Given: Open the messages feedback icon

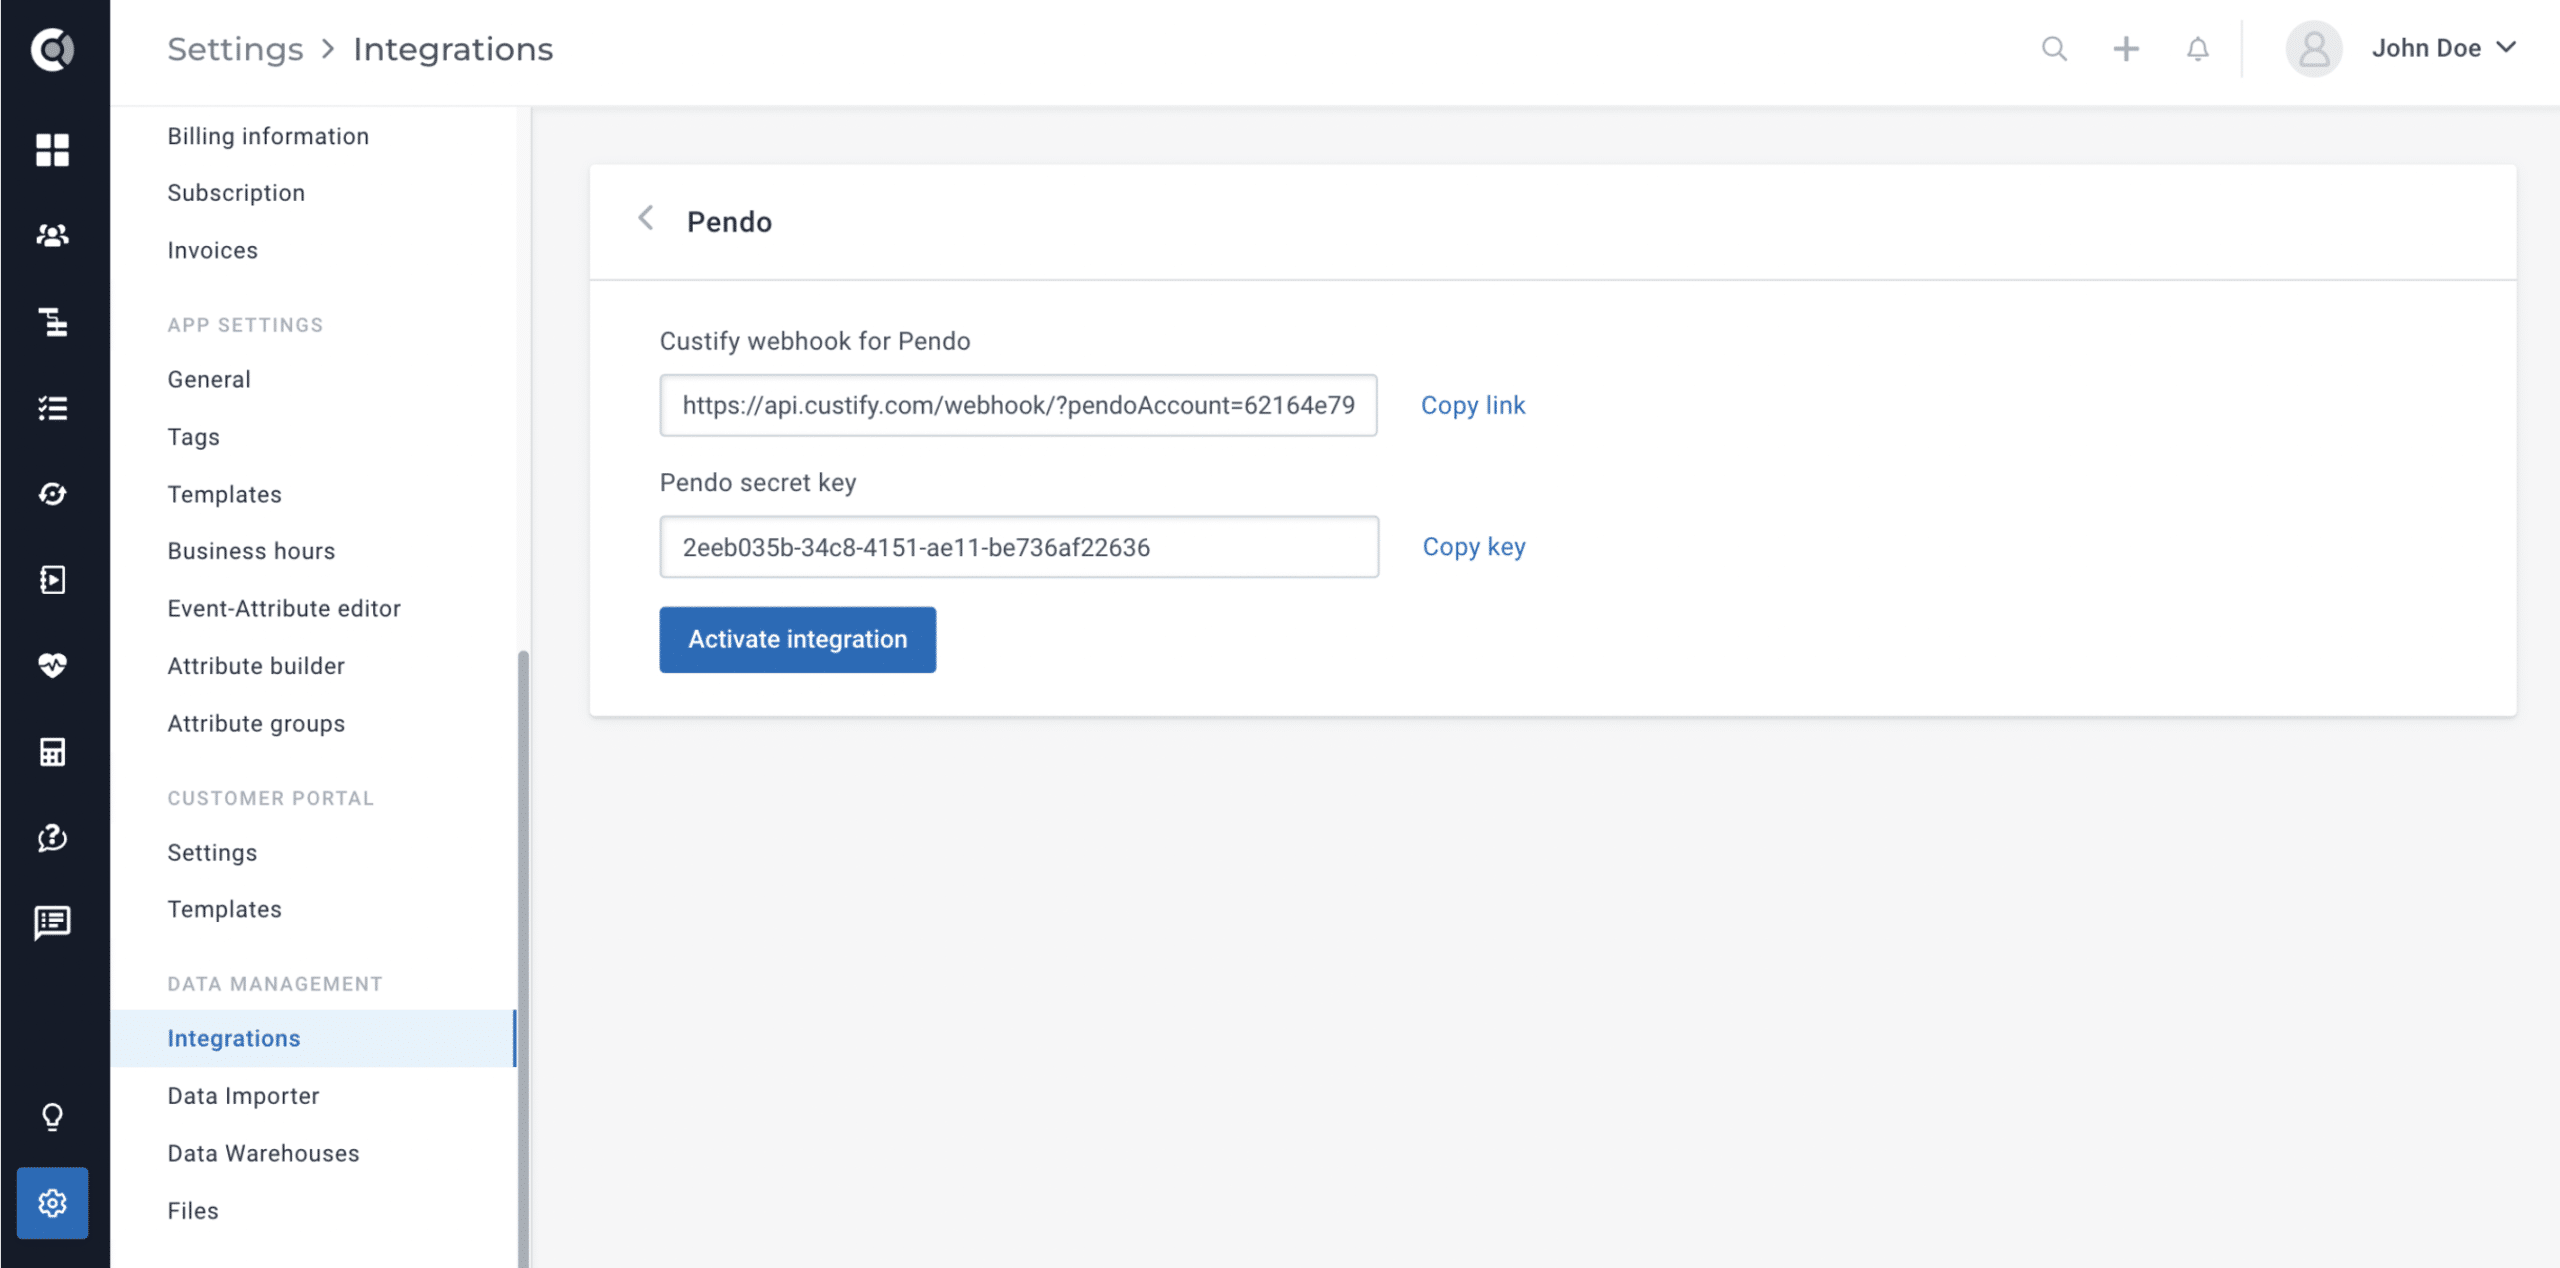Looking at the screenshot, I should [52, 922].
